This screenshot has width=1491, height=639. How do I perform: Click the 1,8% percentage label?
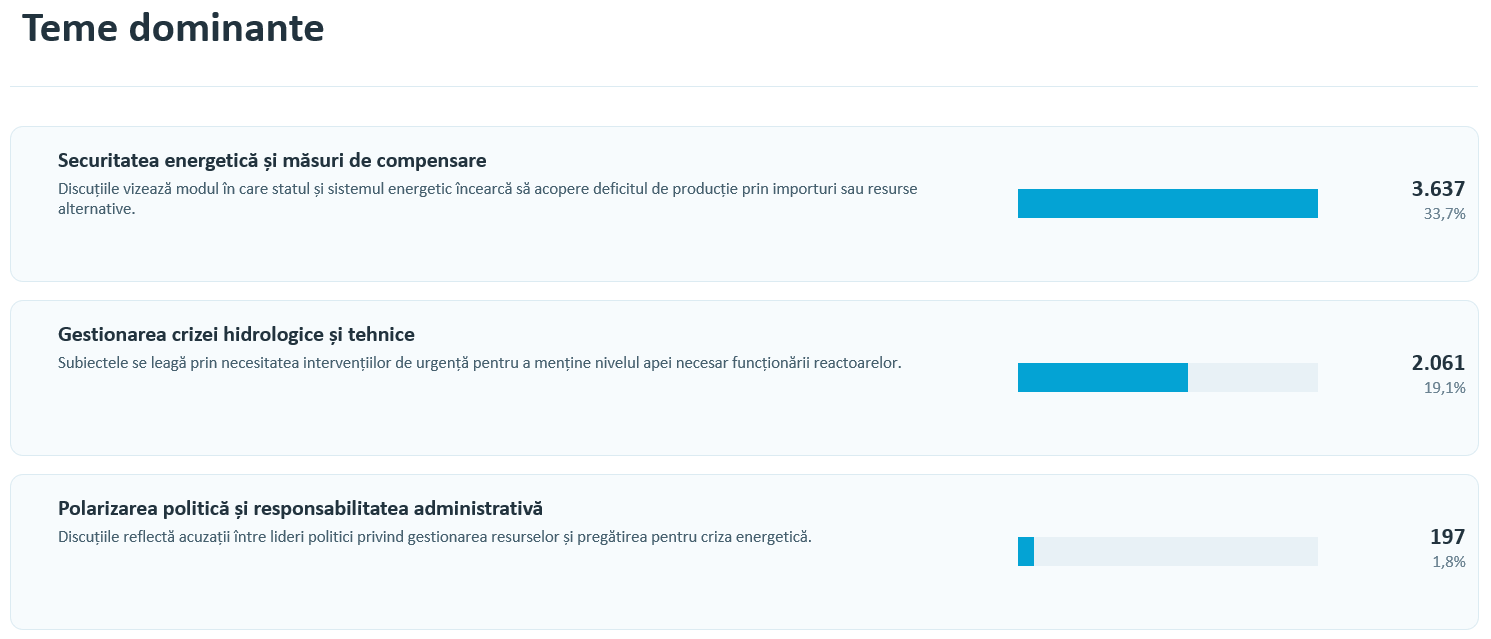click(x=1449, y=561)
